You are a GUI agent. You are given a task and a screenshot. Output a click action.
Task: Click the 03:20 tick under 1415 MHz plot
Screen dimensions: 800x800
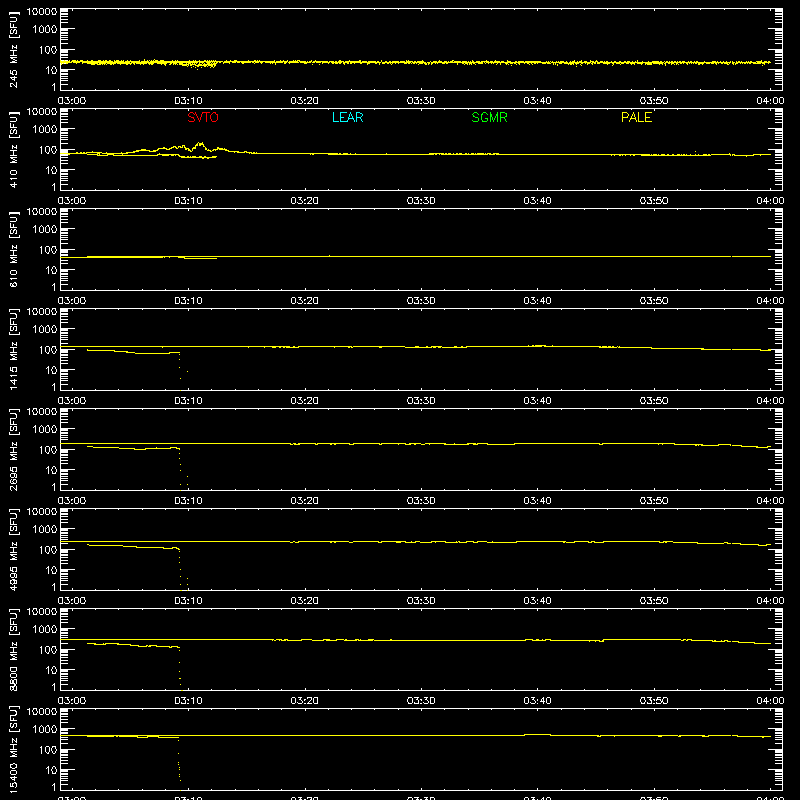click(305, 401)
